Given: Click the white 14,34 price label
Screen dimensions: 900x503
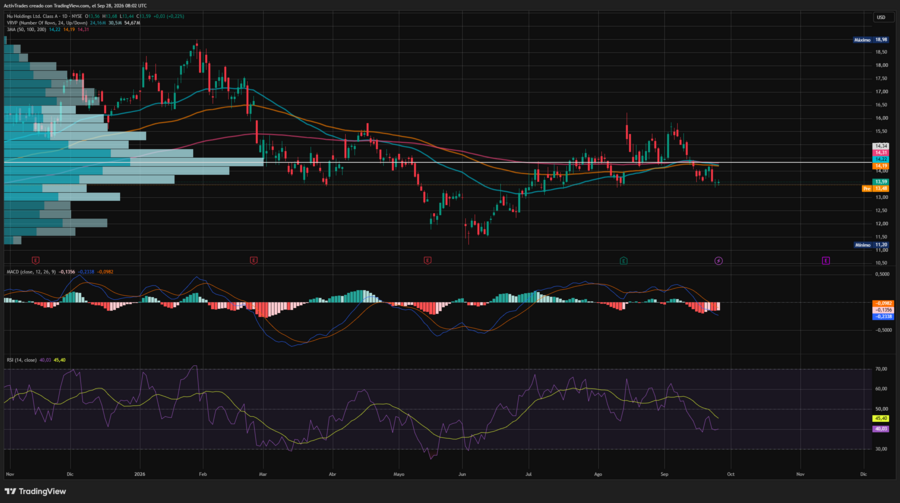Looking at the screenshot, I should coord(880,146).
